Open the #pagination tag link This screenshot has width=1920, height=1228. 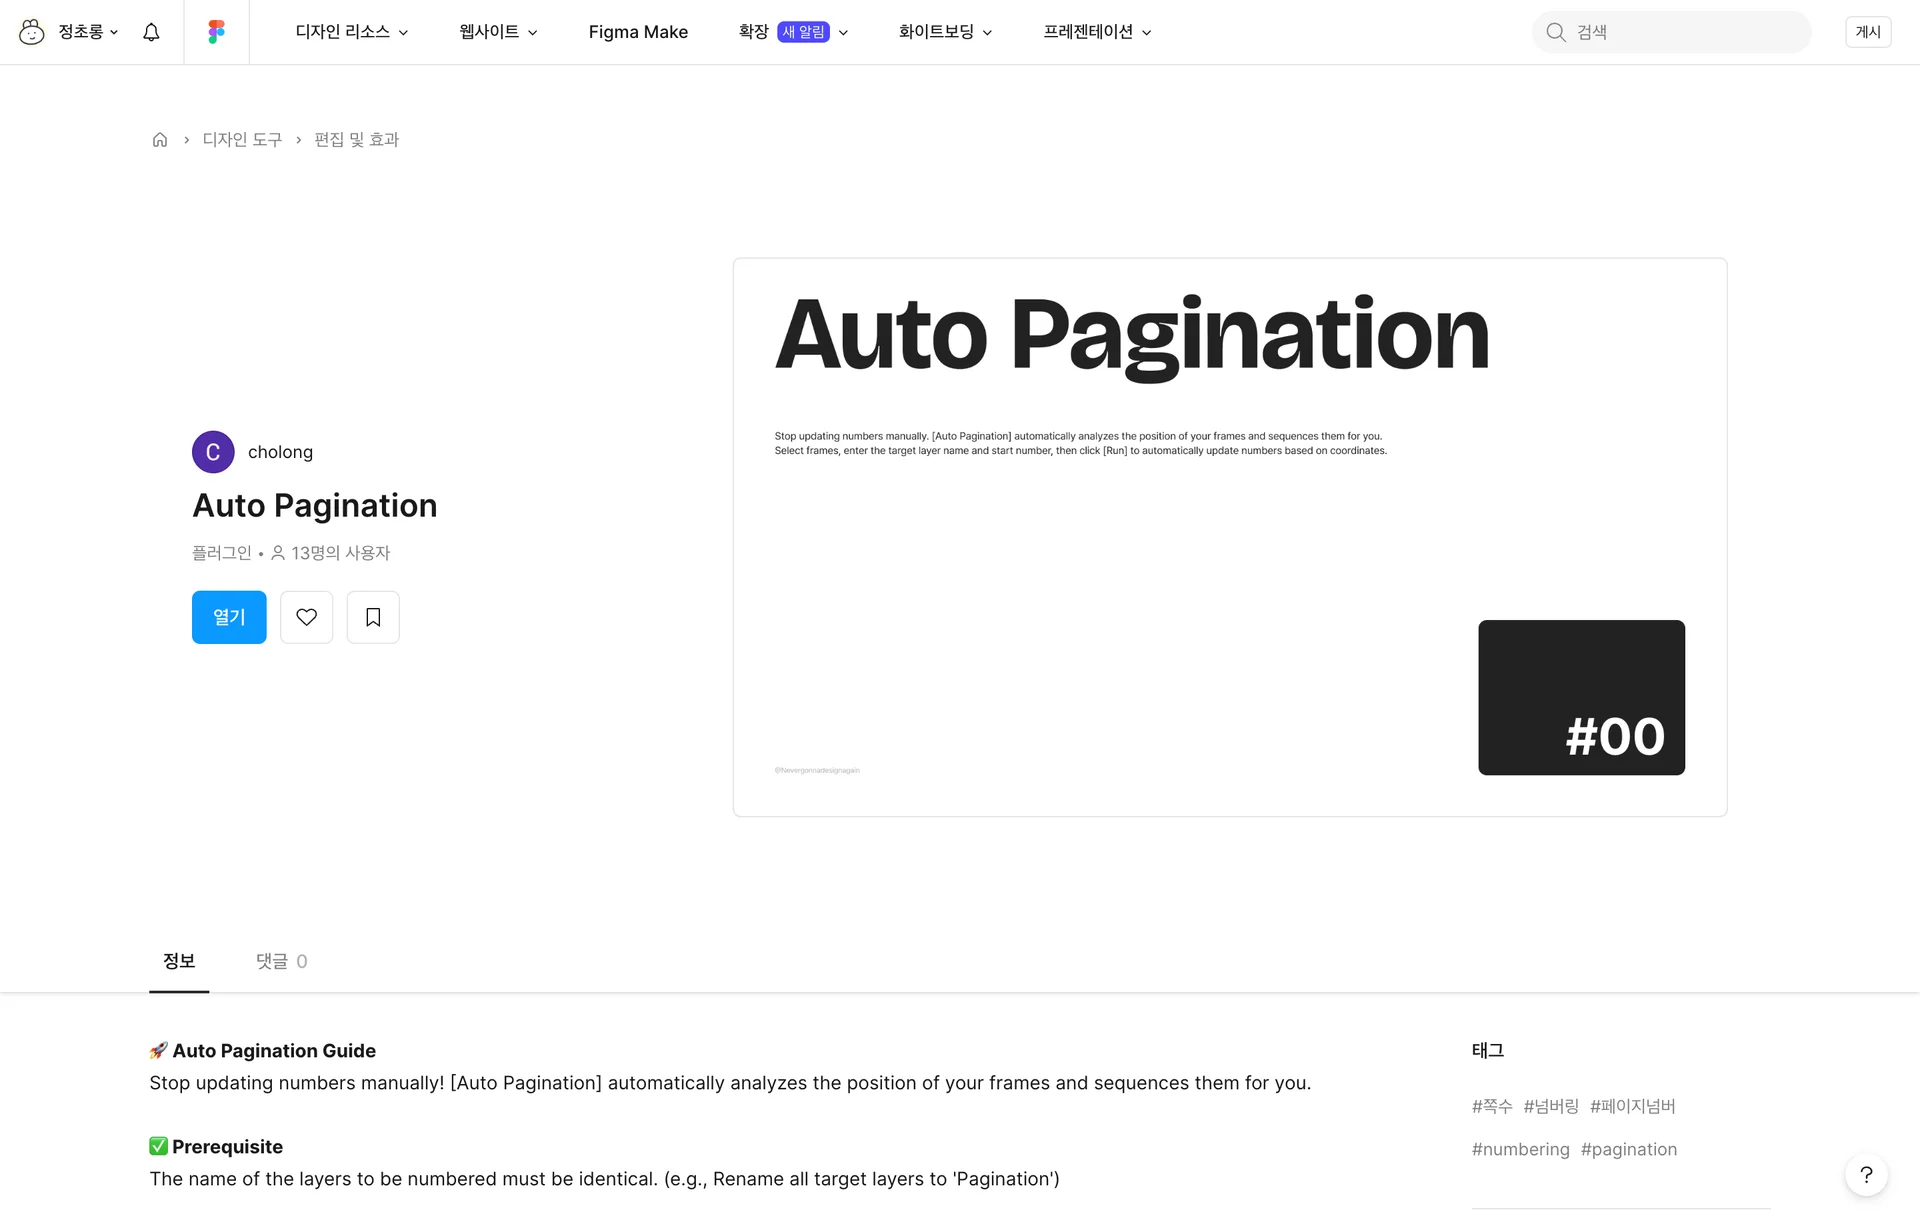[x=1628, y=1150]
